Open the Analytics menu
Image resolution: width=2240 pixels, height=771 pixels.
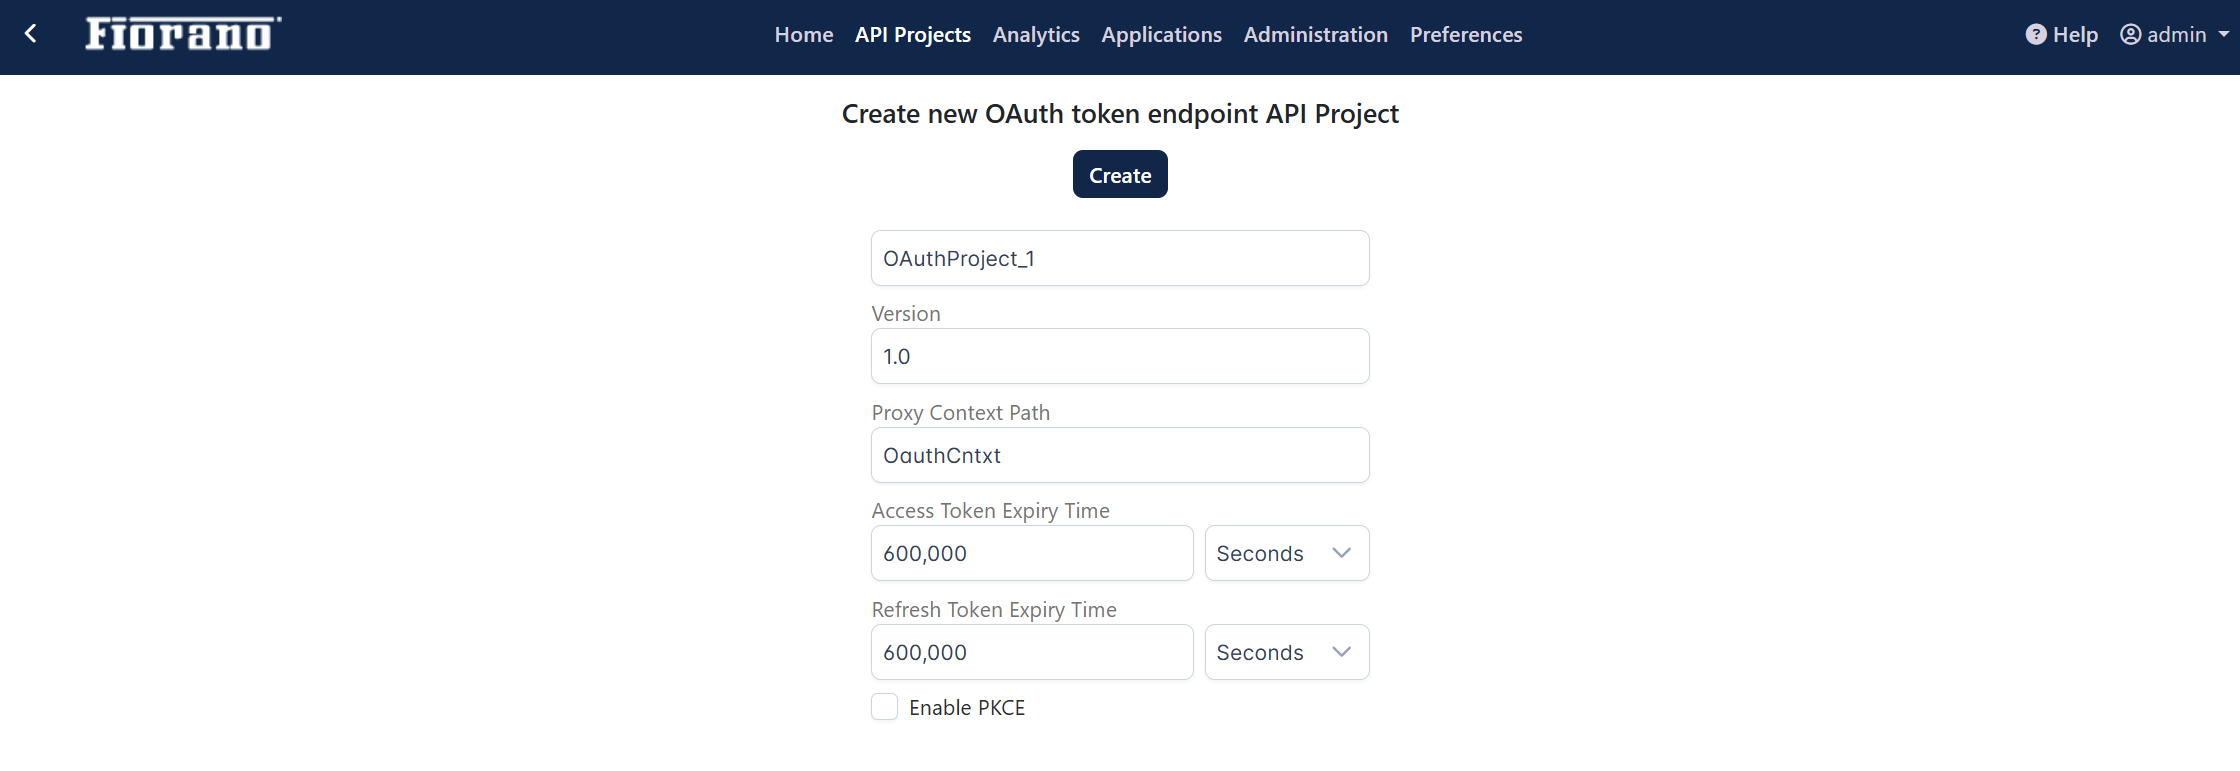click(1036, 35)
